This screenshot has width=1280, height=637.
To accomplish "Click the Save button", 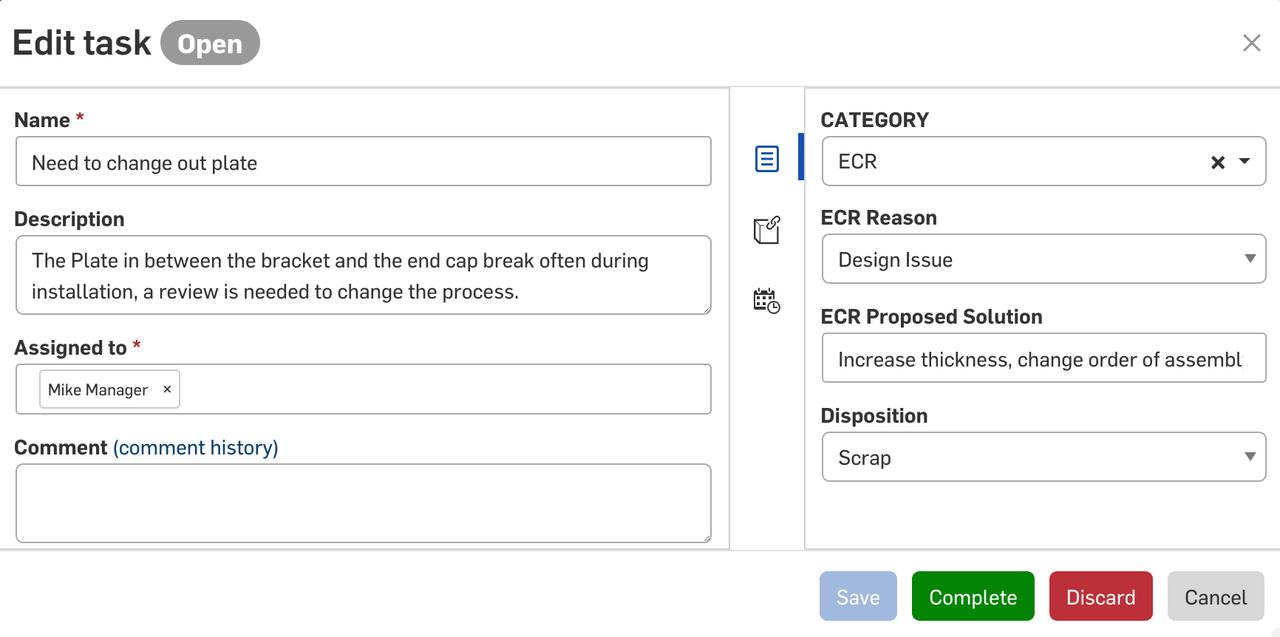I will [857, 596].
